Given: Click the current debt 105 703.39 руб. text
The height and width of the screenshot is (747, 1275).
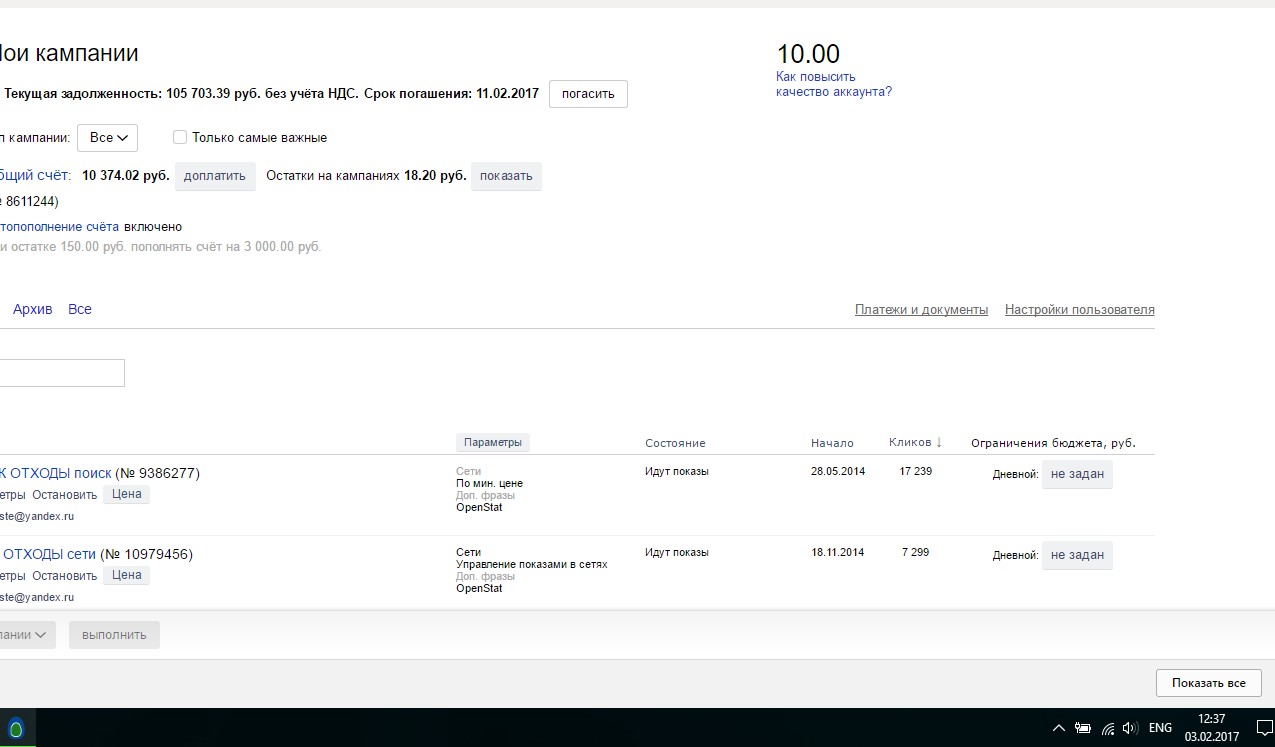Looking at the screenshot, I should tap(213, 93).
